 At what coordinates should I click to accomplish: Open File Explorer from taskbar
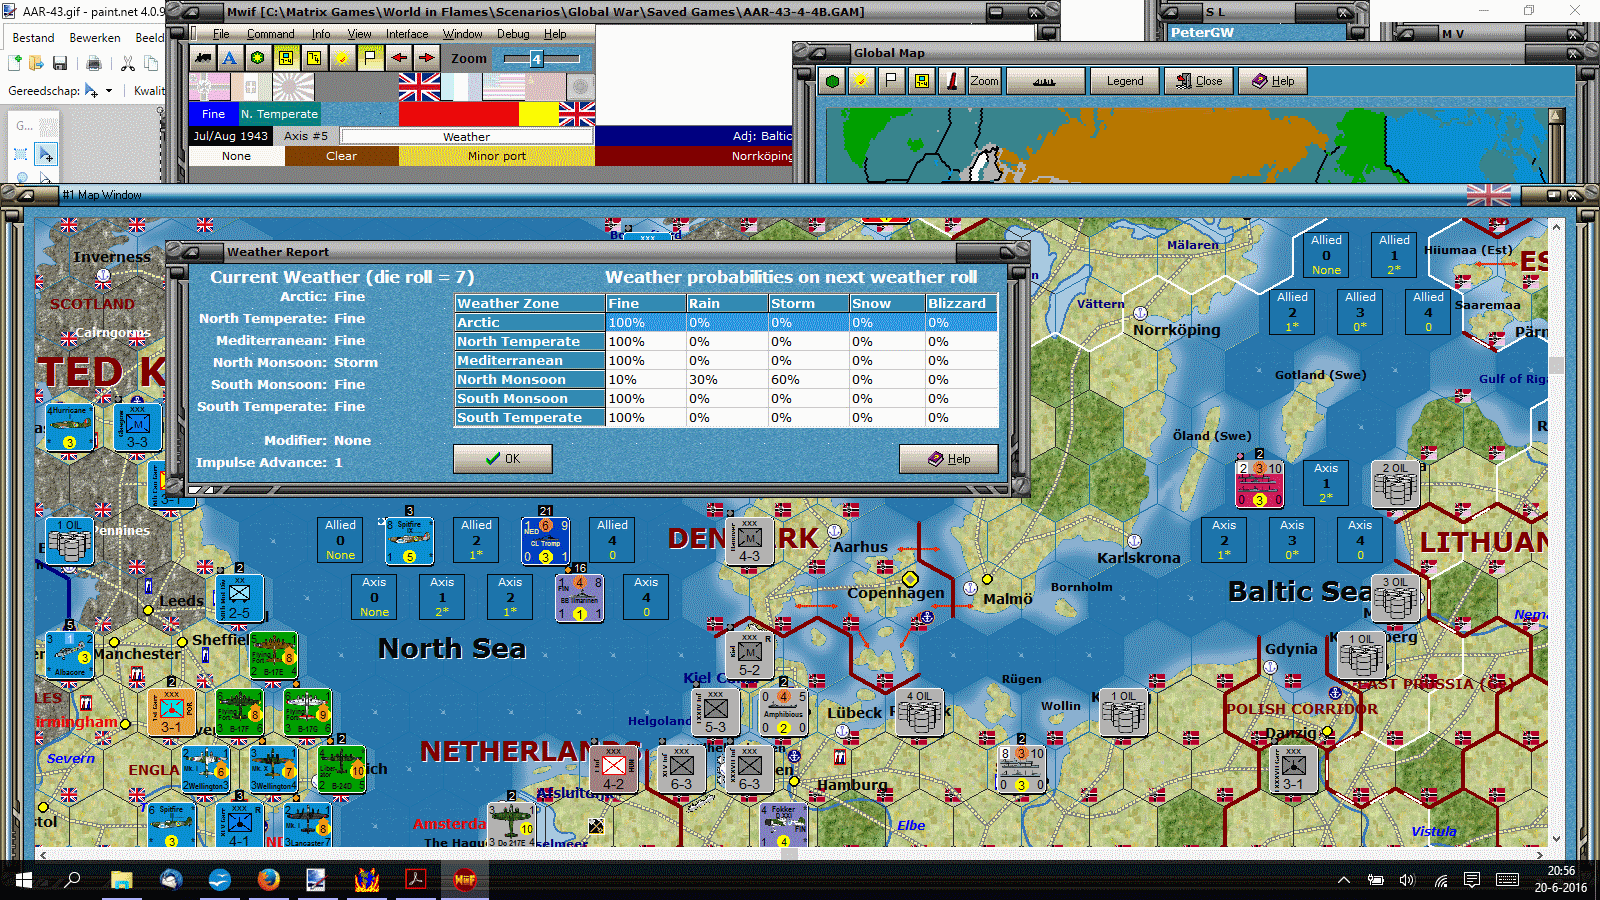pyautogui.click(x=121, y=880)
